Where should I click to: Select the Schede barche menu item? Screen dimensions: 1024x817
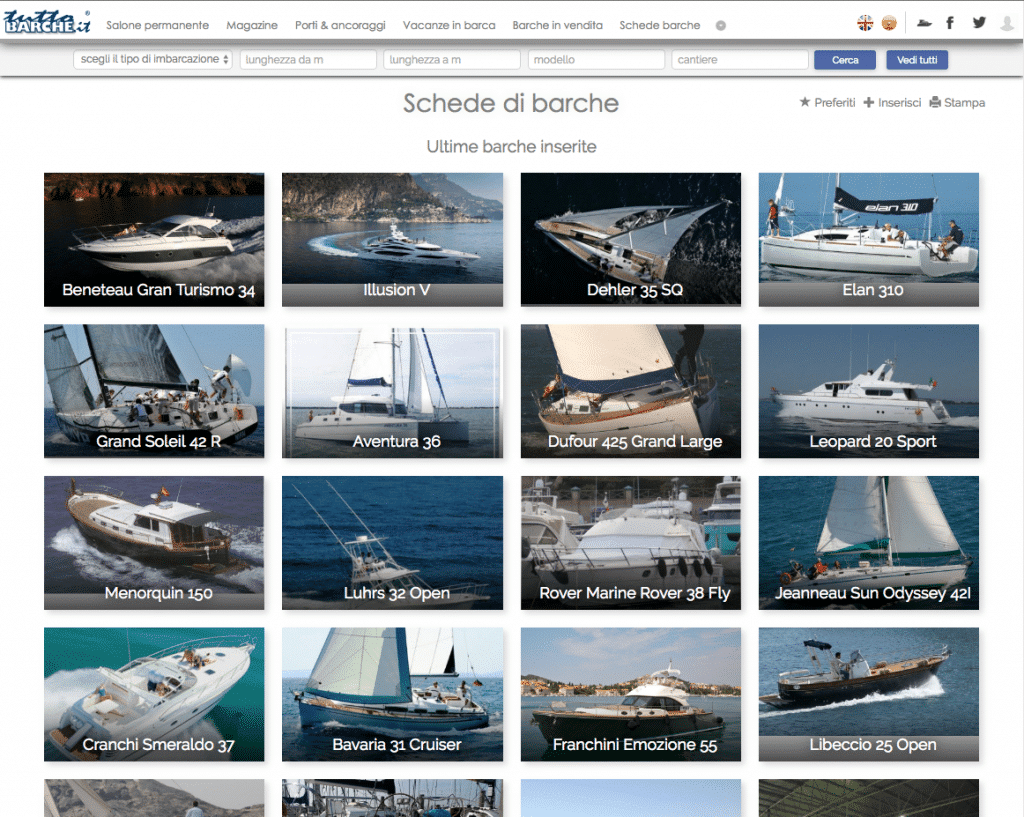[660, 25]
